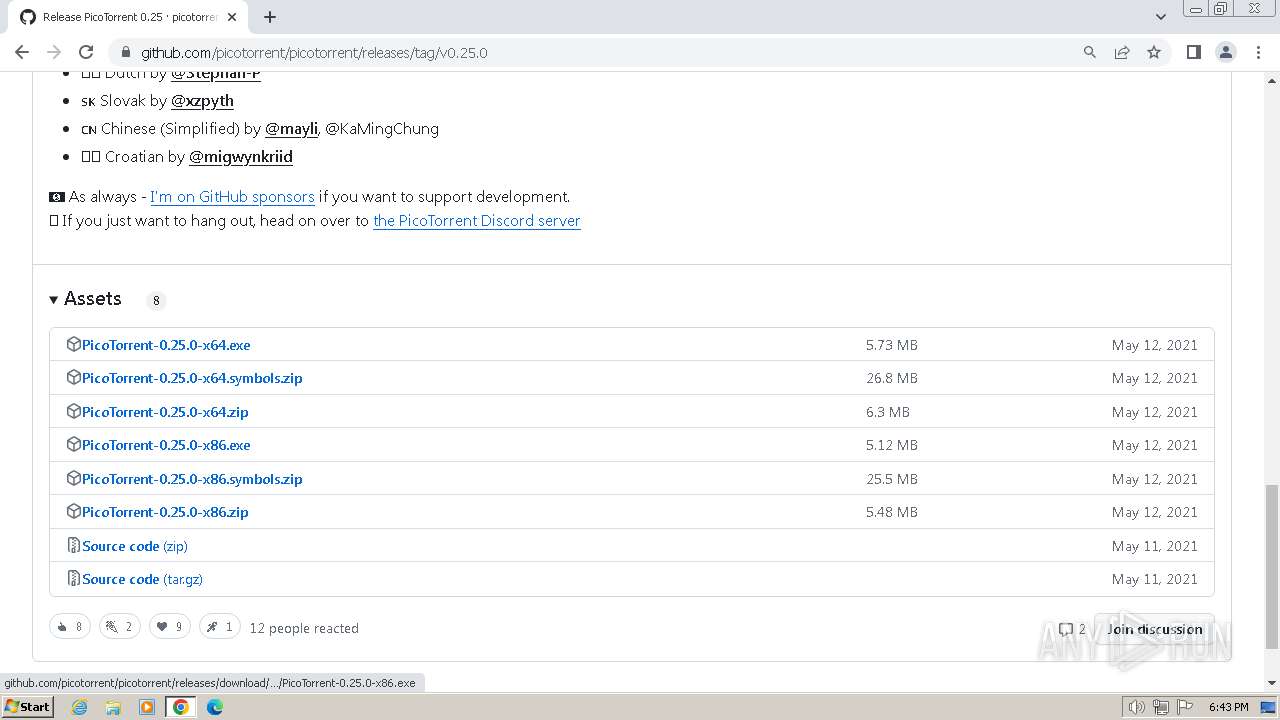Download PicoTorrent-0.25.0-x86.exe
The image size is (1280, 720).
166,445
